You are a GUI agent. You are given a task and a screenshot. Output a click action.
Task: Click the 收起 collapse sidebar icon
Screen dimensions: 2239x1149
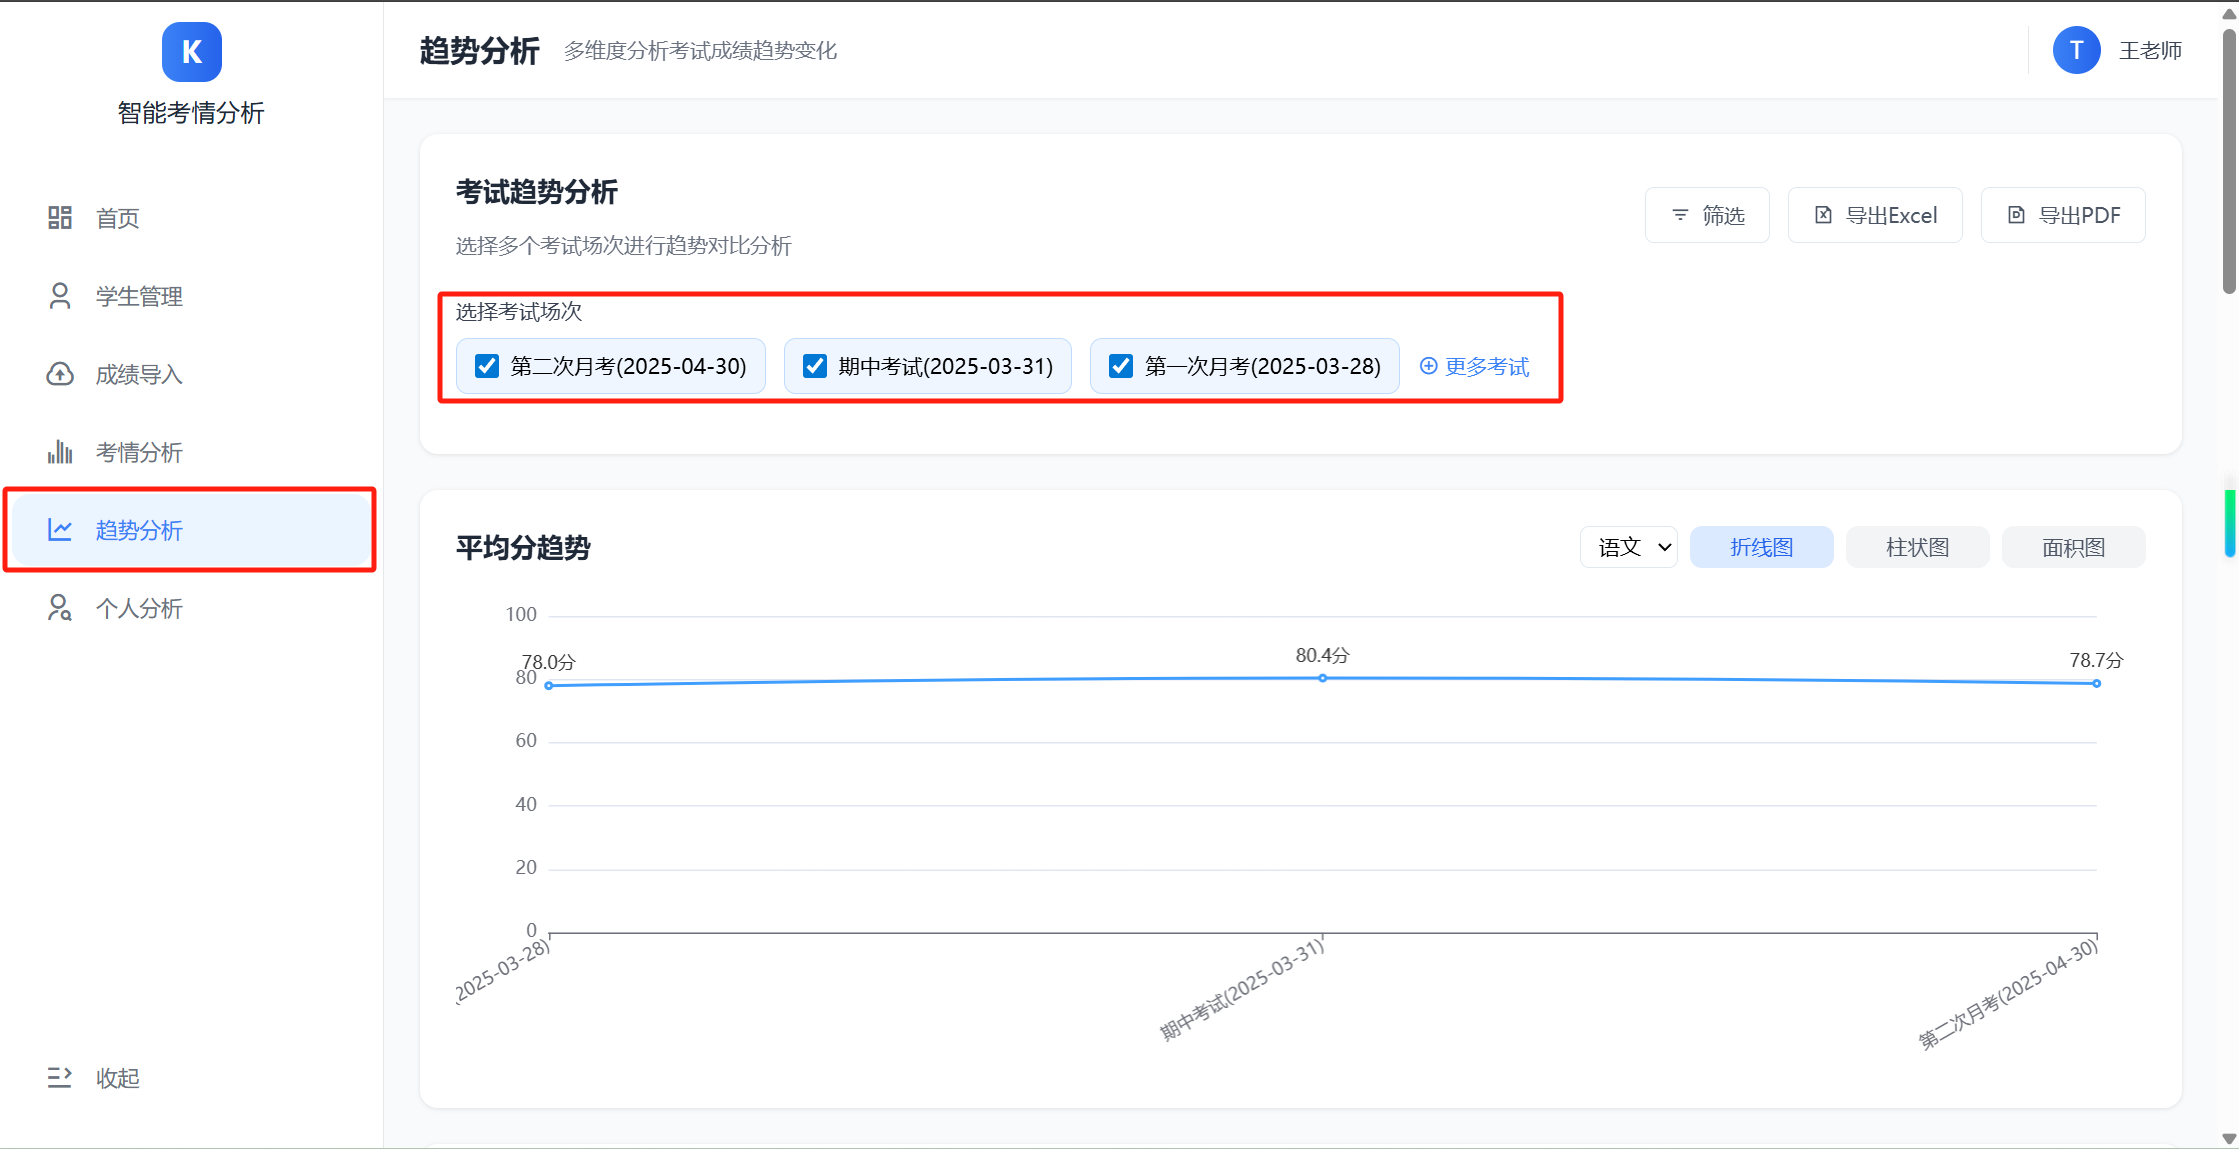tap(59, 1077)
